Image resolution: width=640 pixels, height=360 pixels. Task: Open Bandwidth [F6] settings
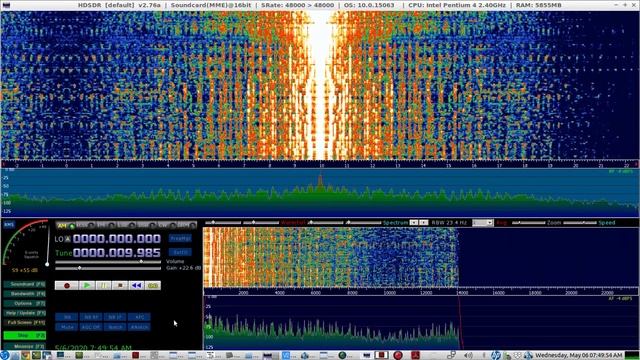[x=24, y=294]
